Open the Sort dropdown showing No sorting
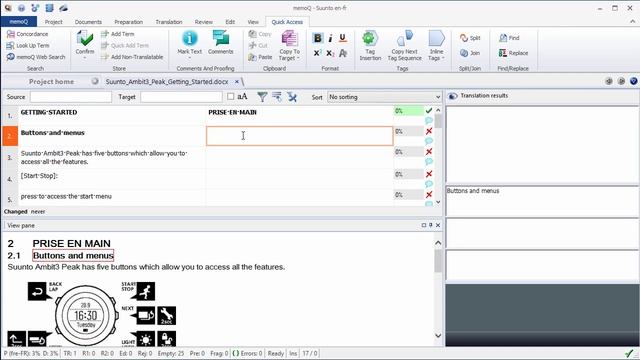This screenshot has width=640, height=360. click(x=384, y=97)
